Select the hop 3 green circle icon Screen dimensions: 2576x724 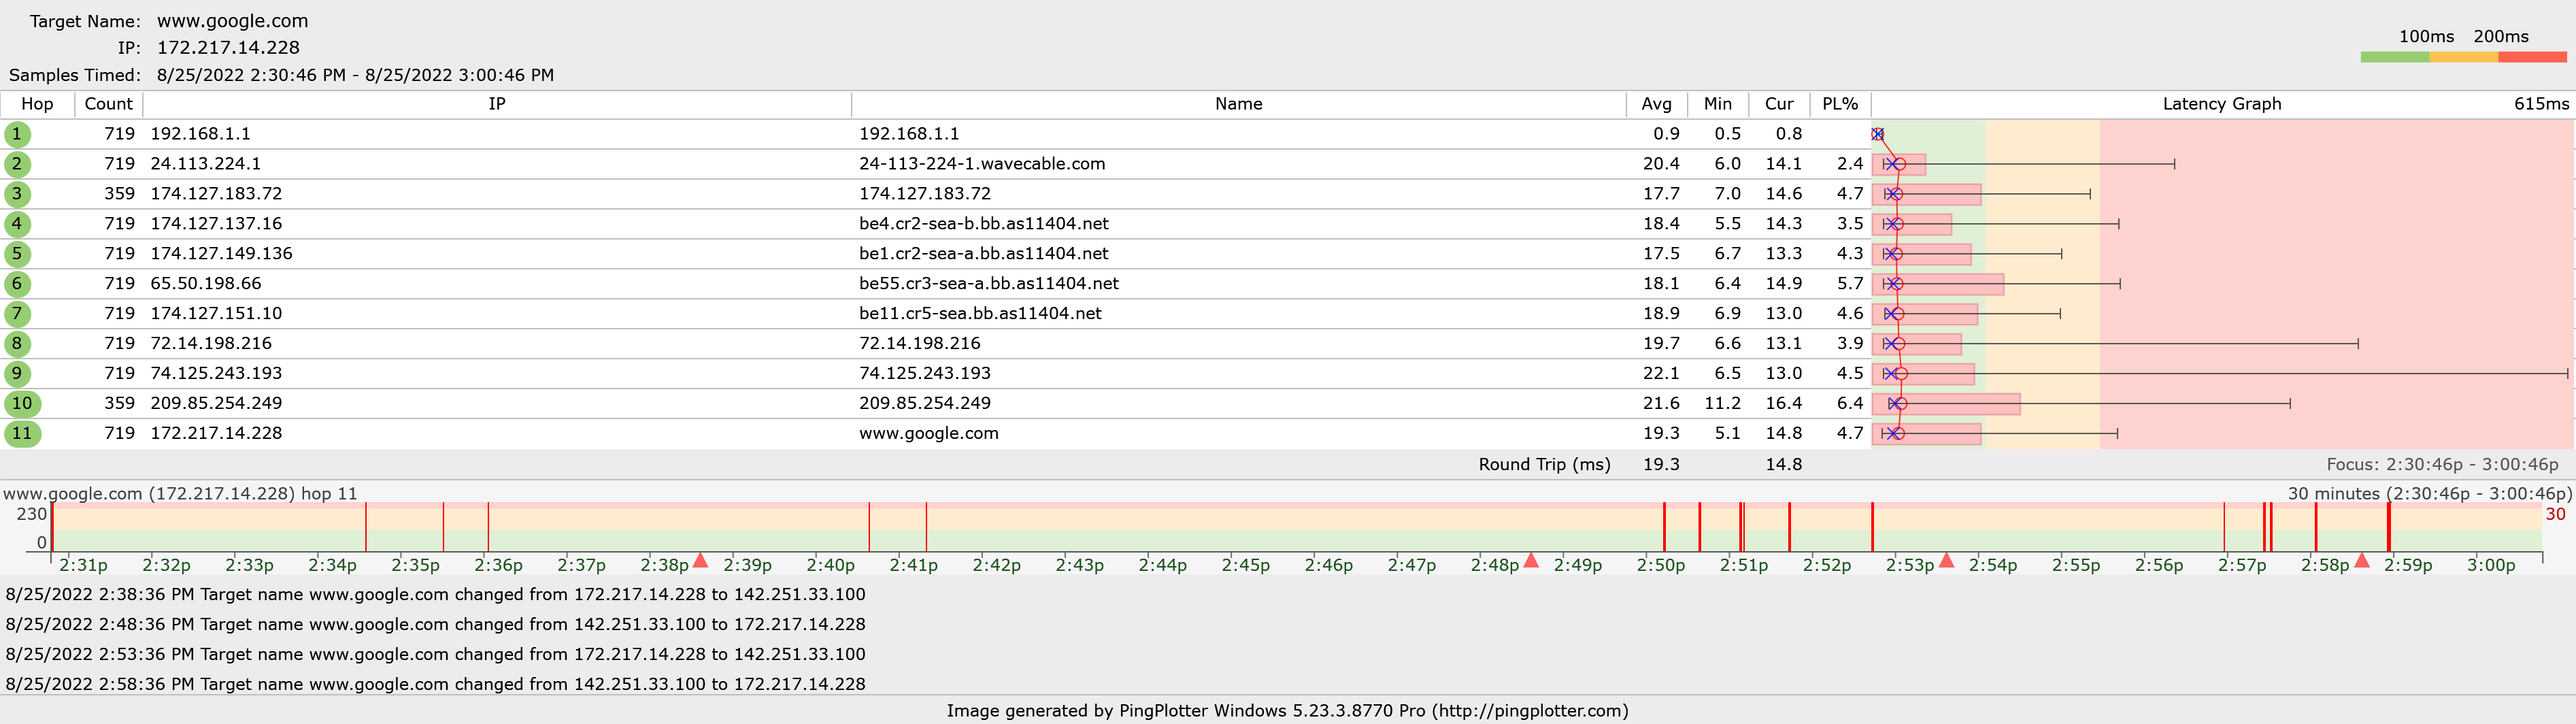coord(17,194)
